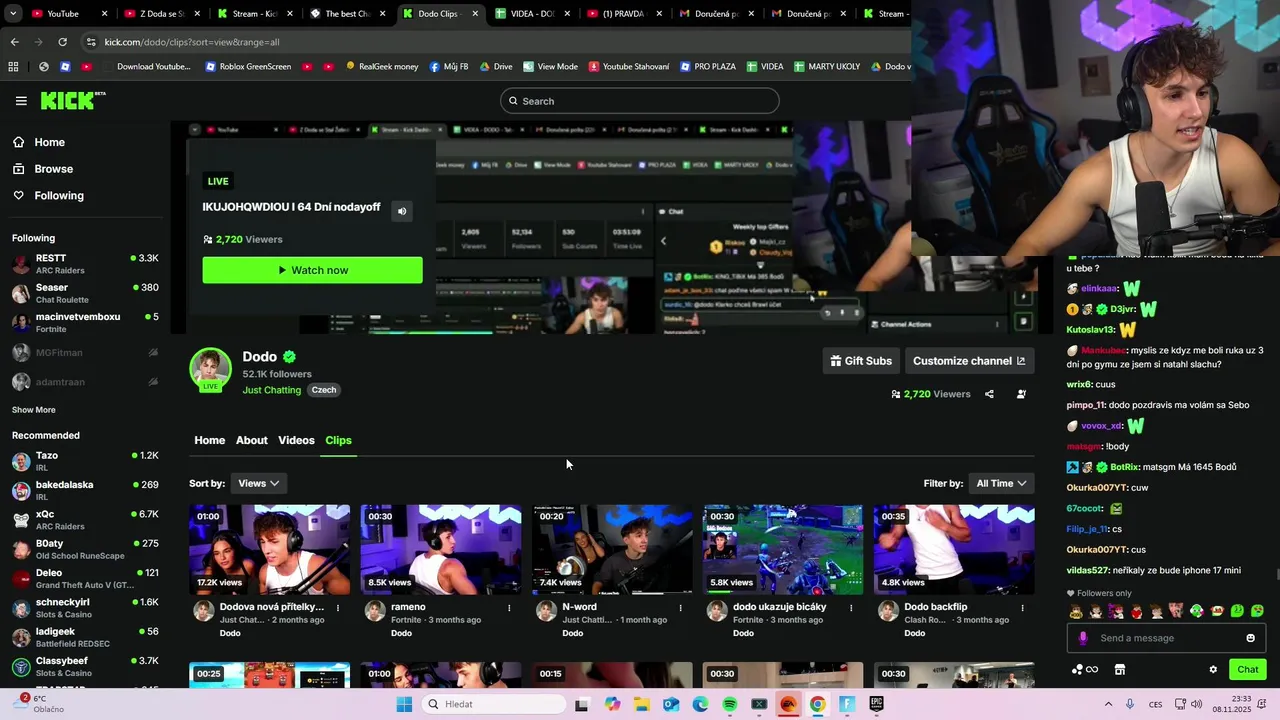Play the 'rameno' clip thumbnail
Screen dimensions: 1280x720
pos(441,550)
